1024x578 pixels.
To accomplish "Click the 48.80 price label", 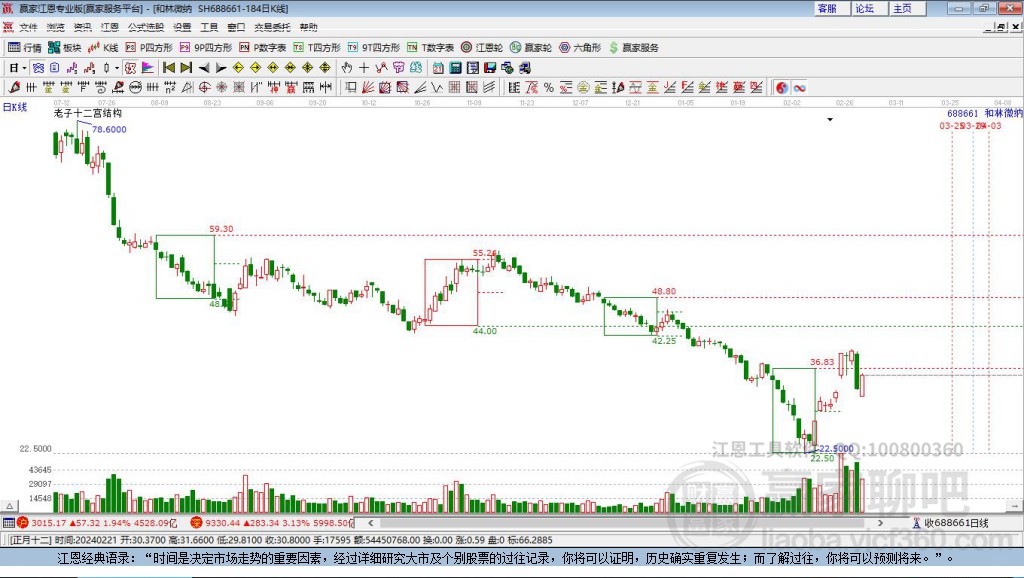I will (x=664, y=291).
